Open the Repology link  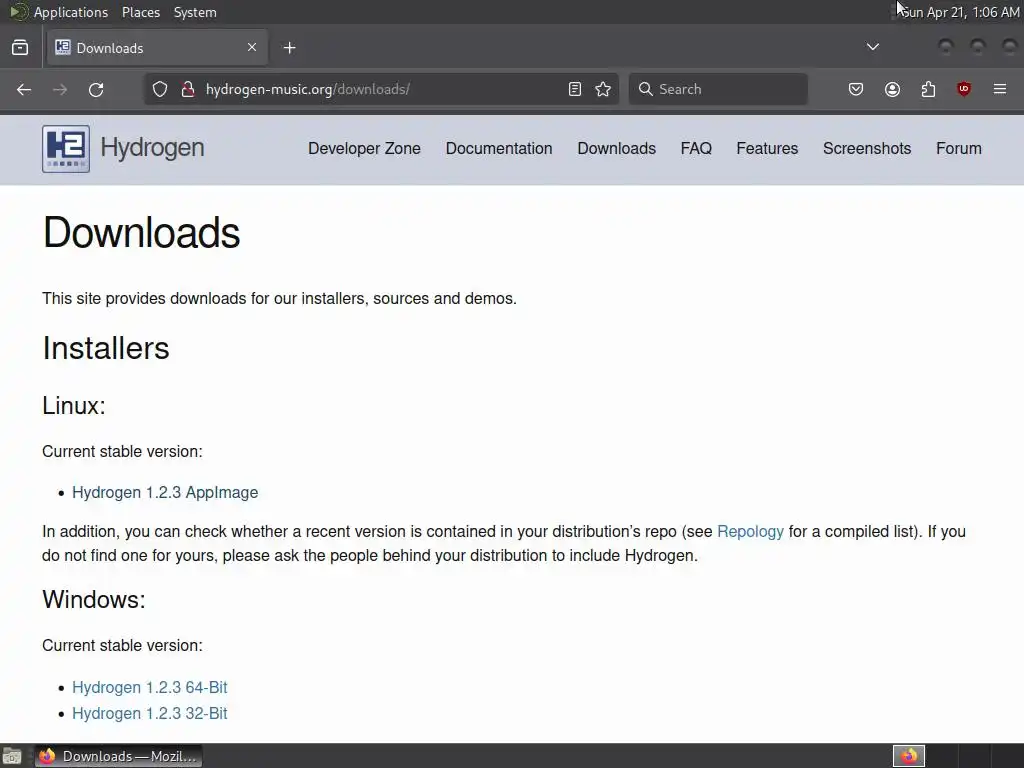click(750, 532)
